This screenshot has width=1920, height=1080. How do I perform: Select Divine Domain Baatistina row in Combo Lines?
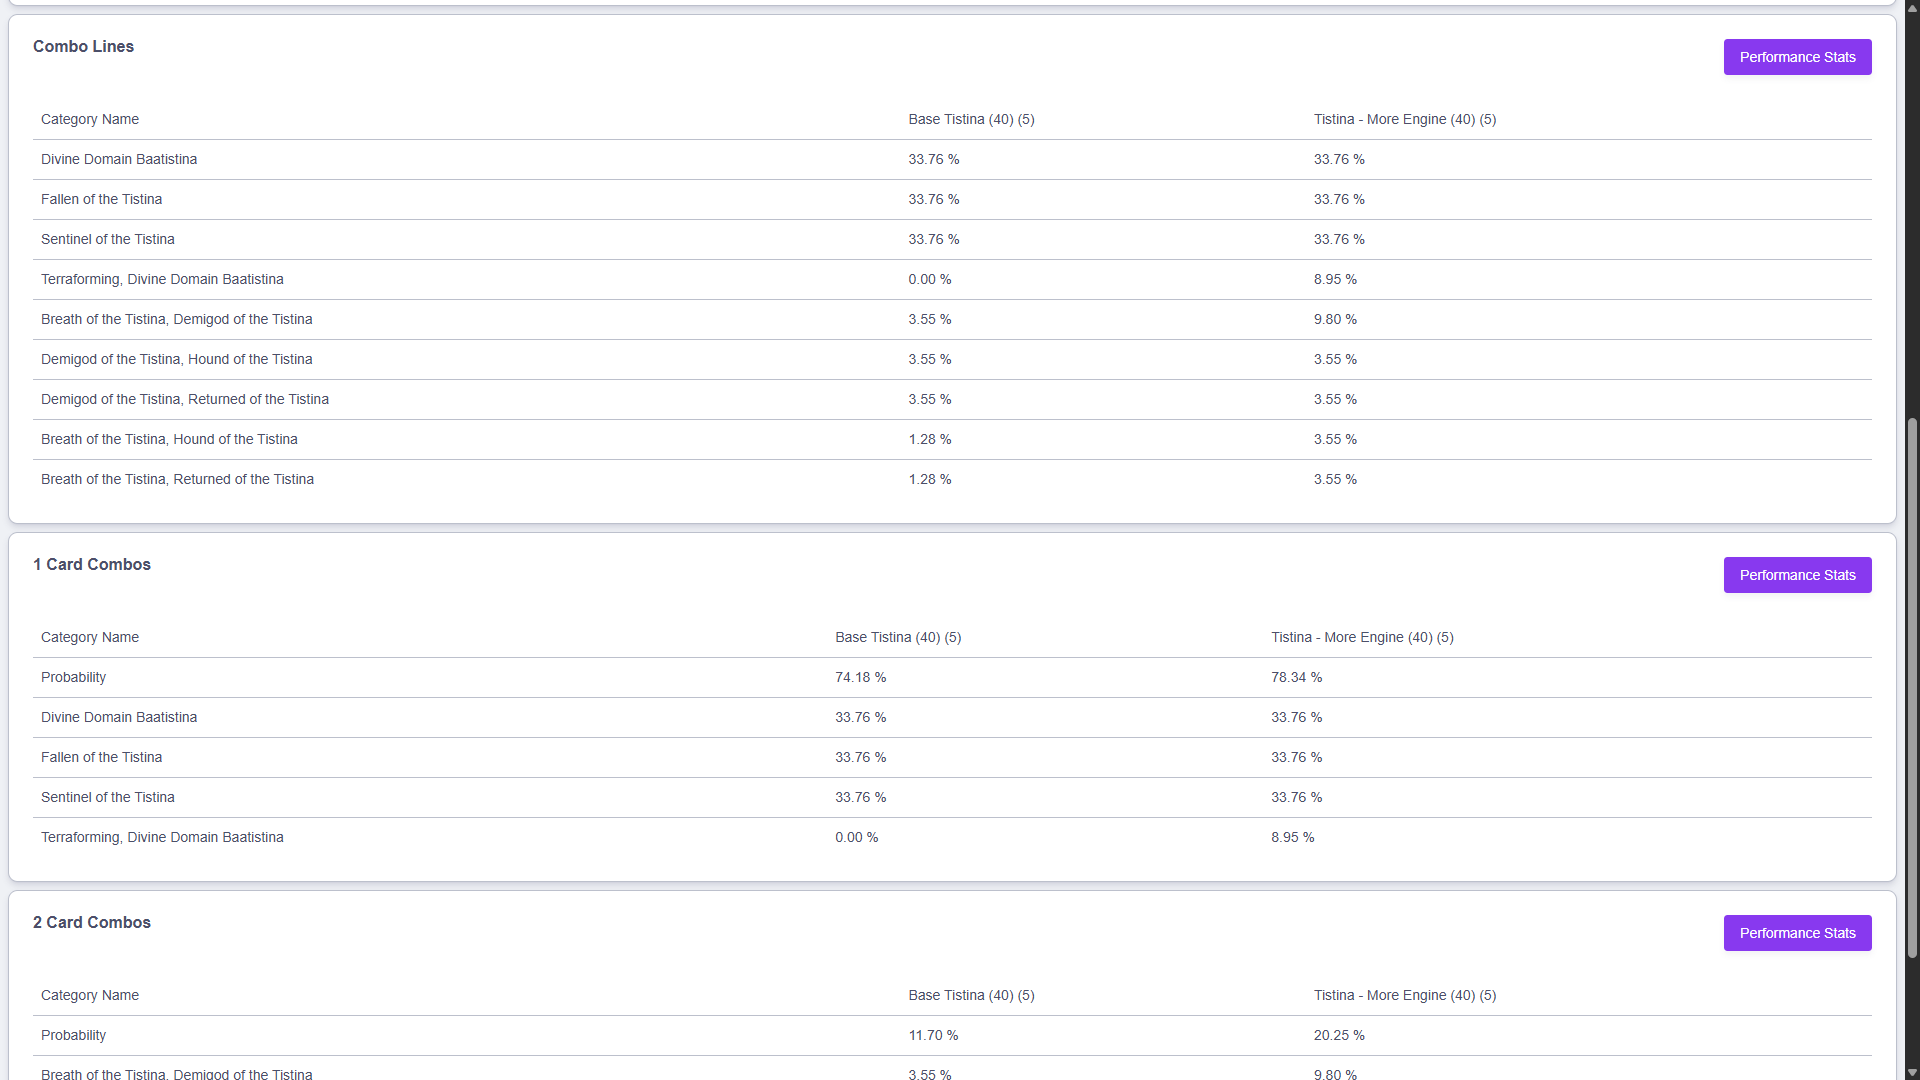[x=952, y=159]
